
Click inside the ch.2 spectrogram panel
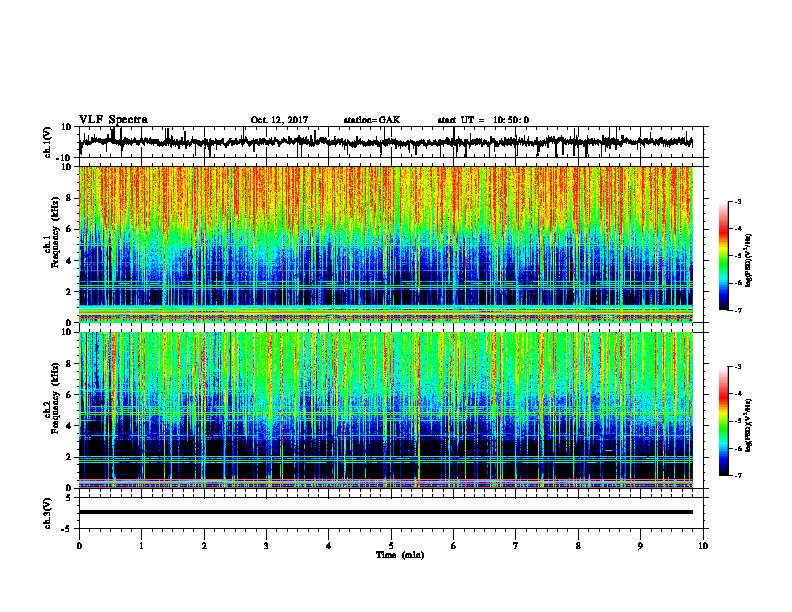click(x=386, y=410)
